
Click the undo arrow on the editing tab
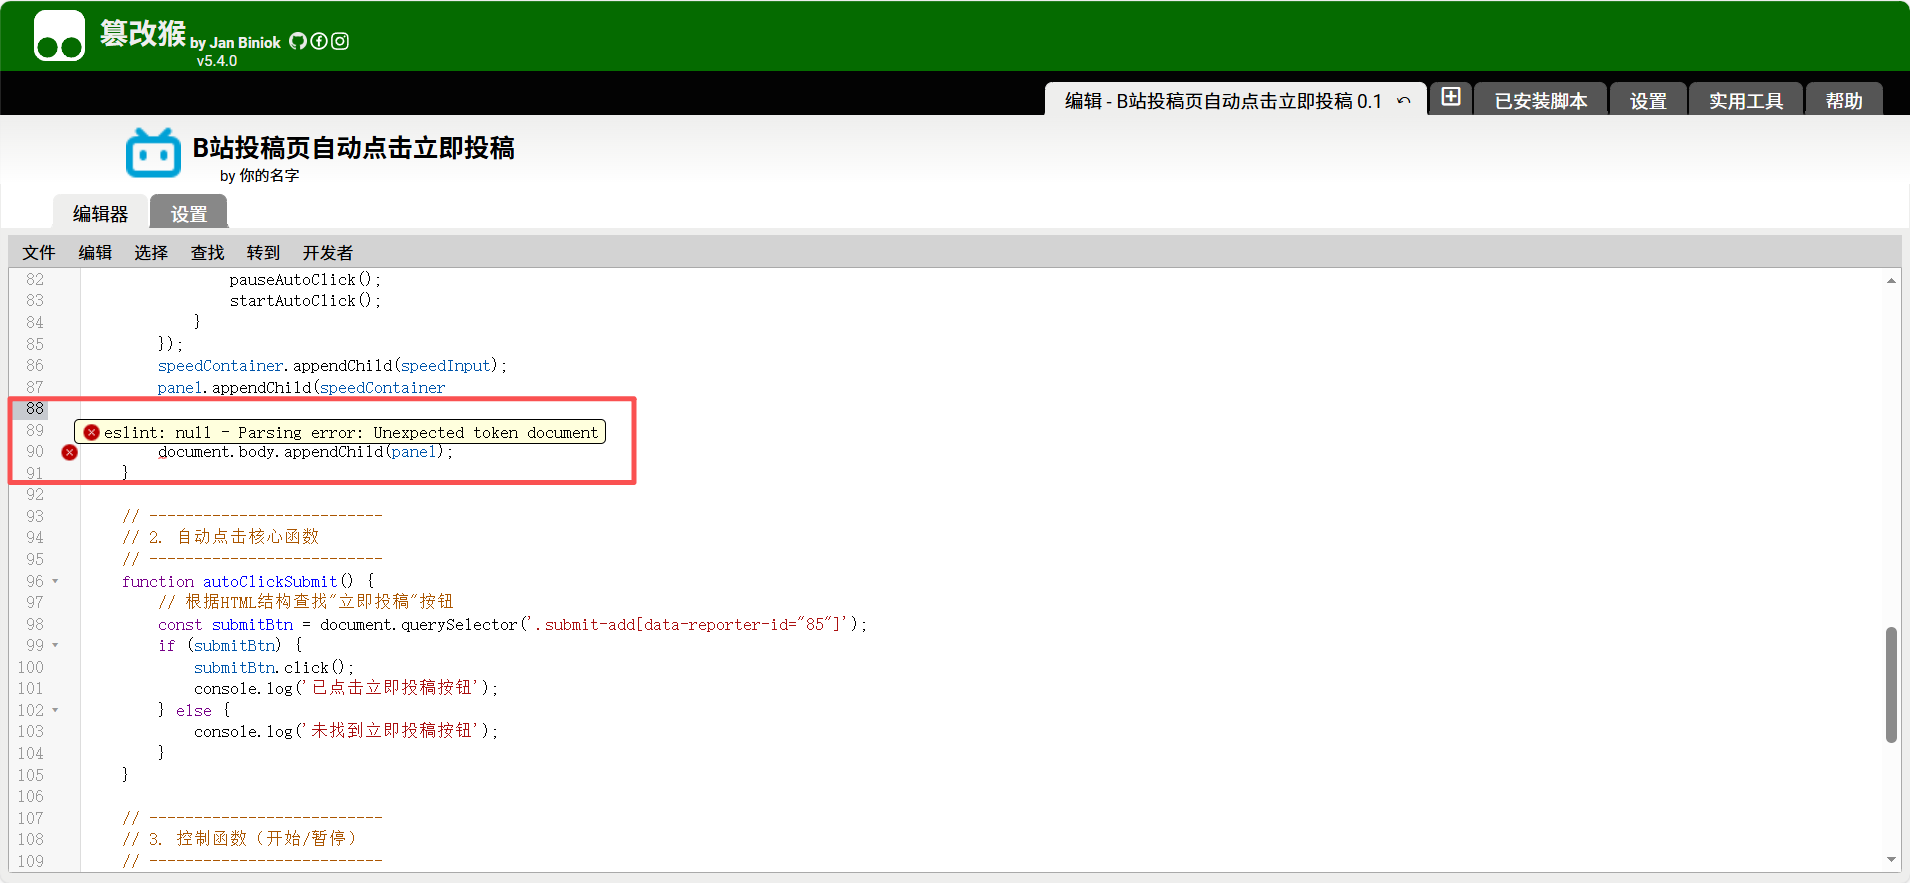(1404, 101)
